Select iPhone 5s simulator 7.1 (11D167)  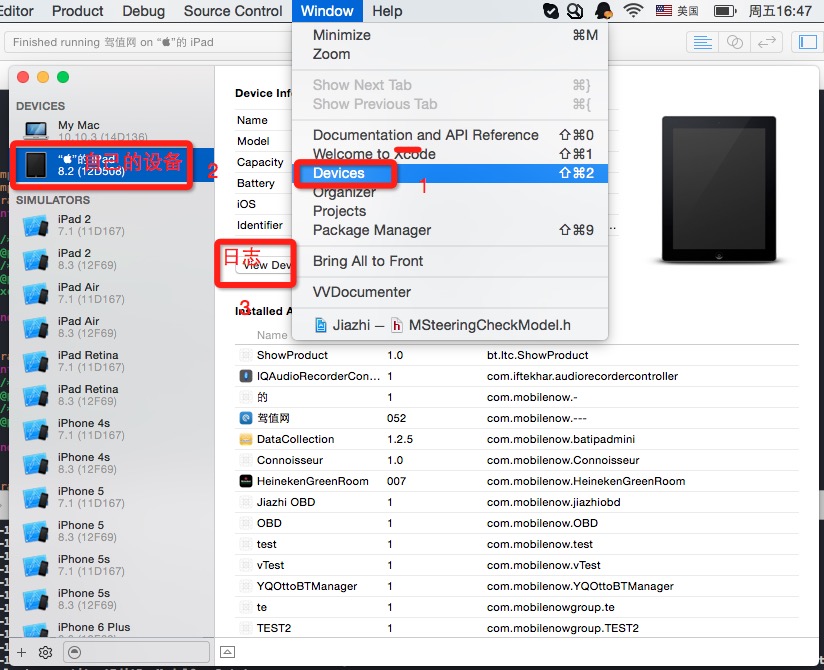coord(112,565)
